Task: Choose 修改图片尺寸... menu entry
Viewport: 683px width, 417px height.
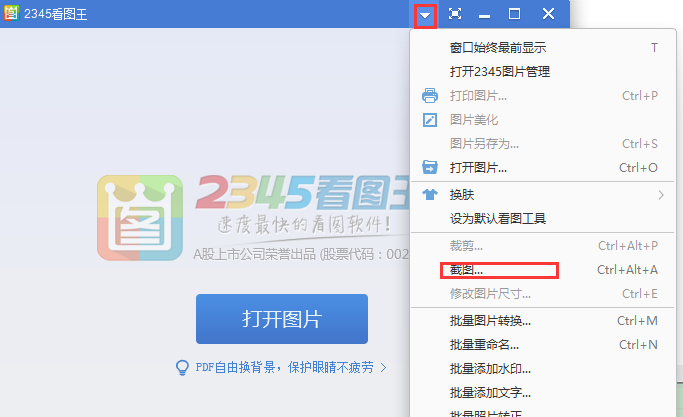Action: (x=542, y=294)
